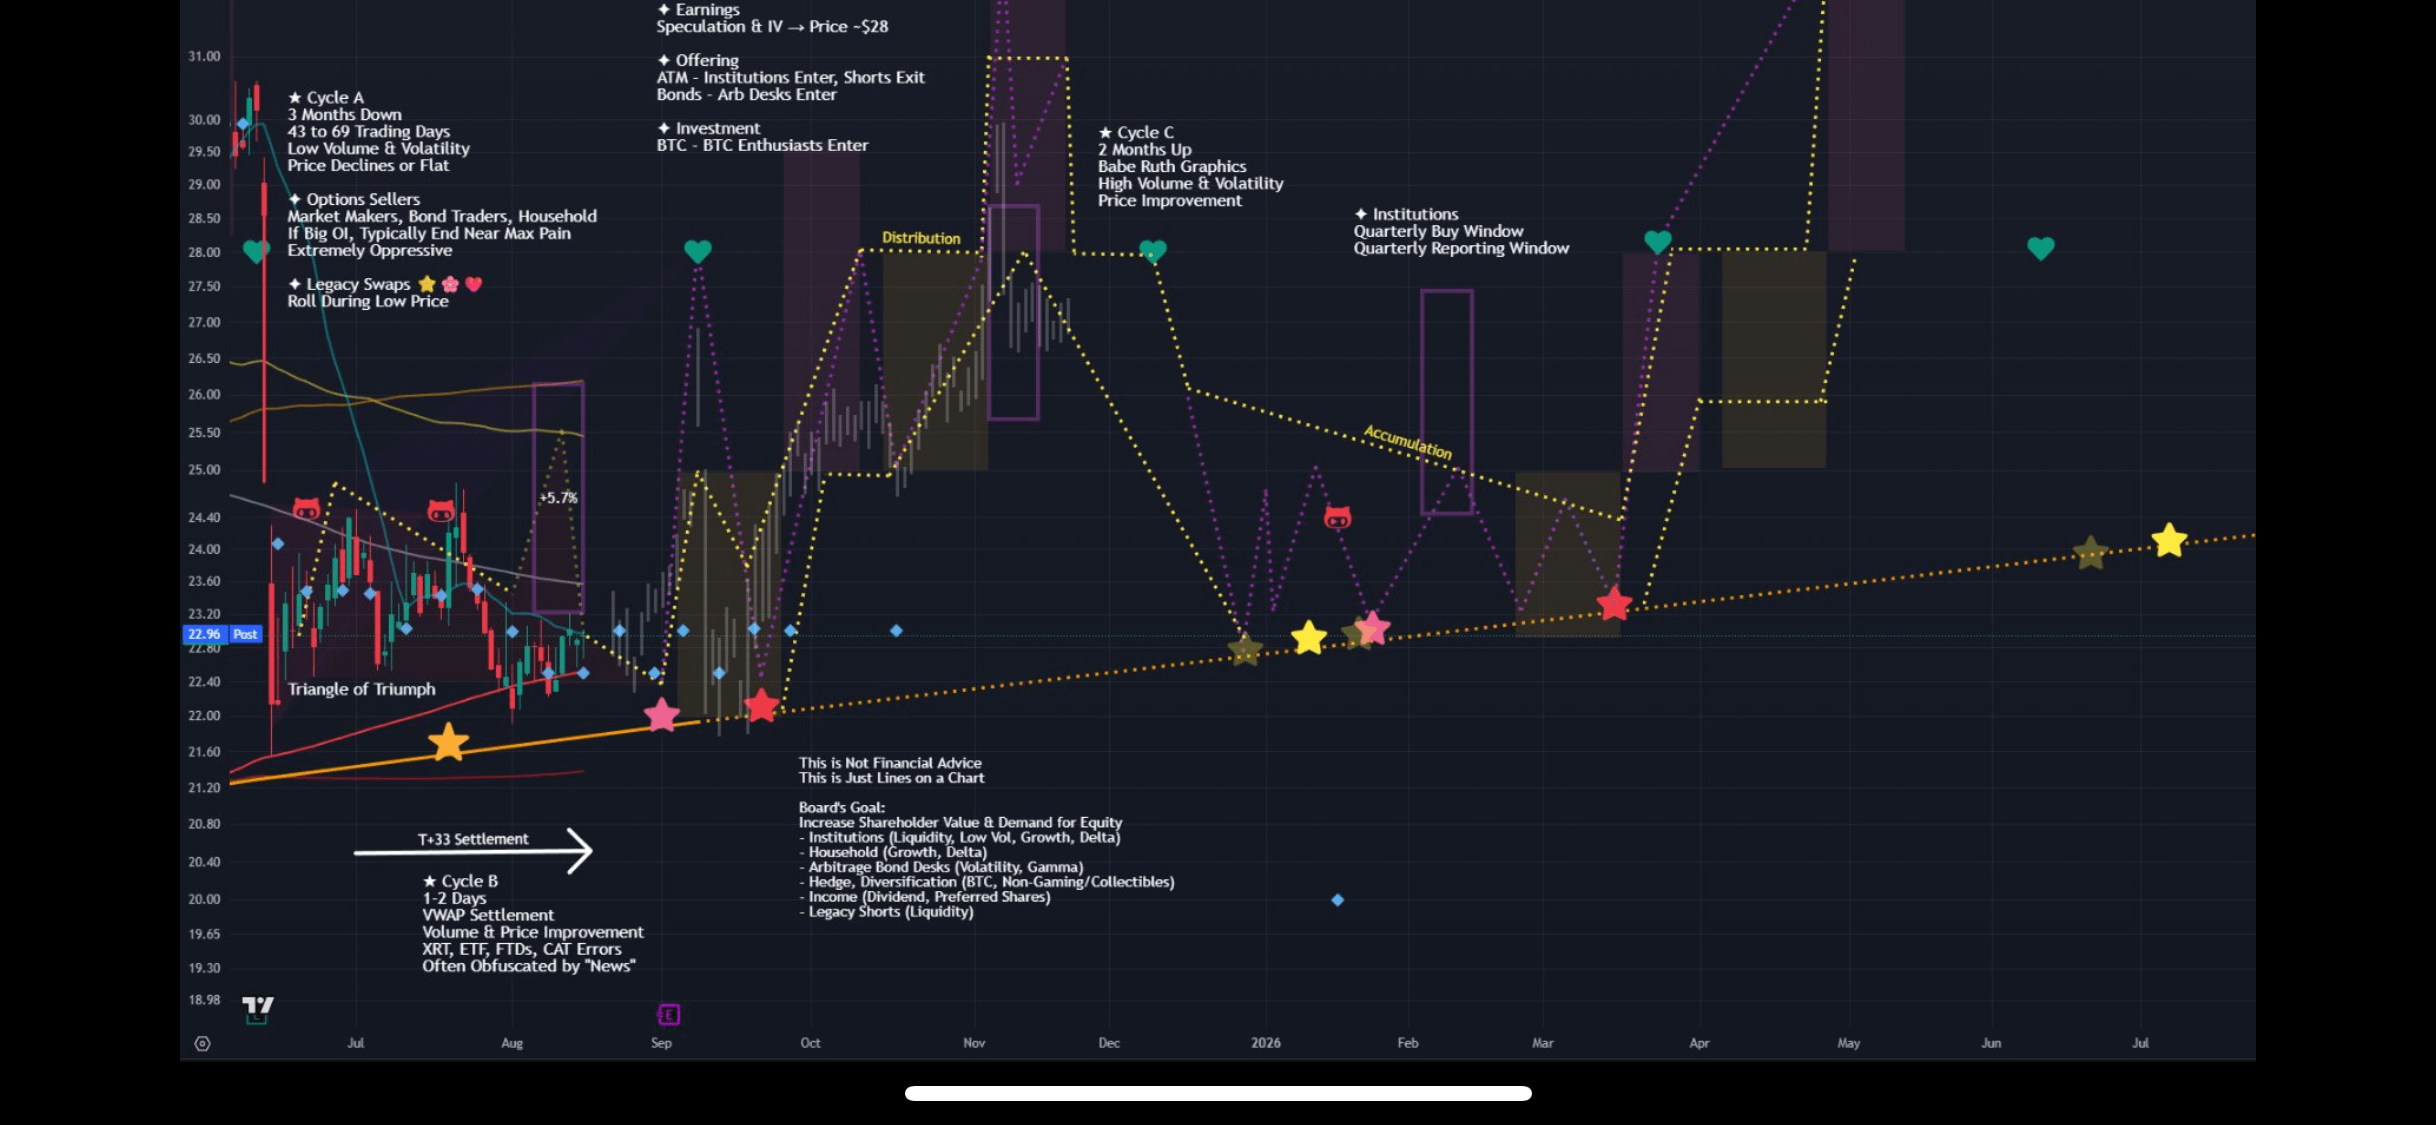
Task: Select bright yellow star near July 2026
Action: tap(2168, 541)
